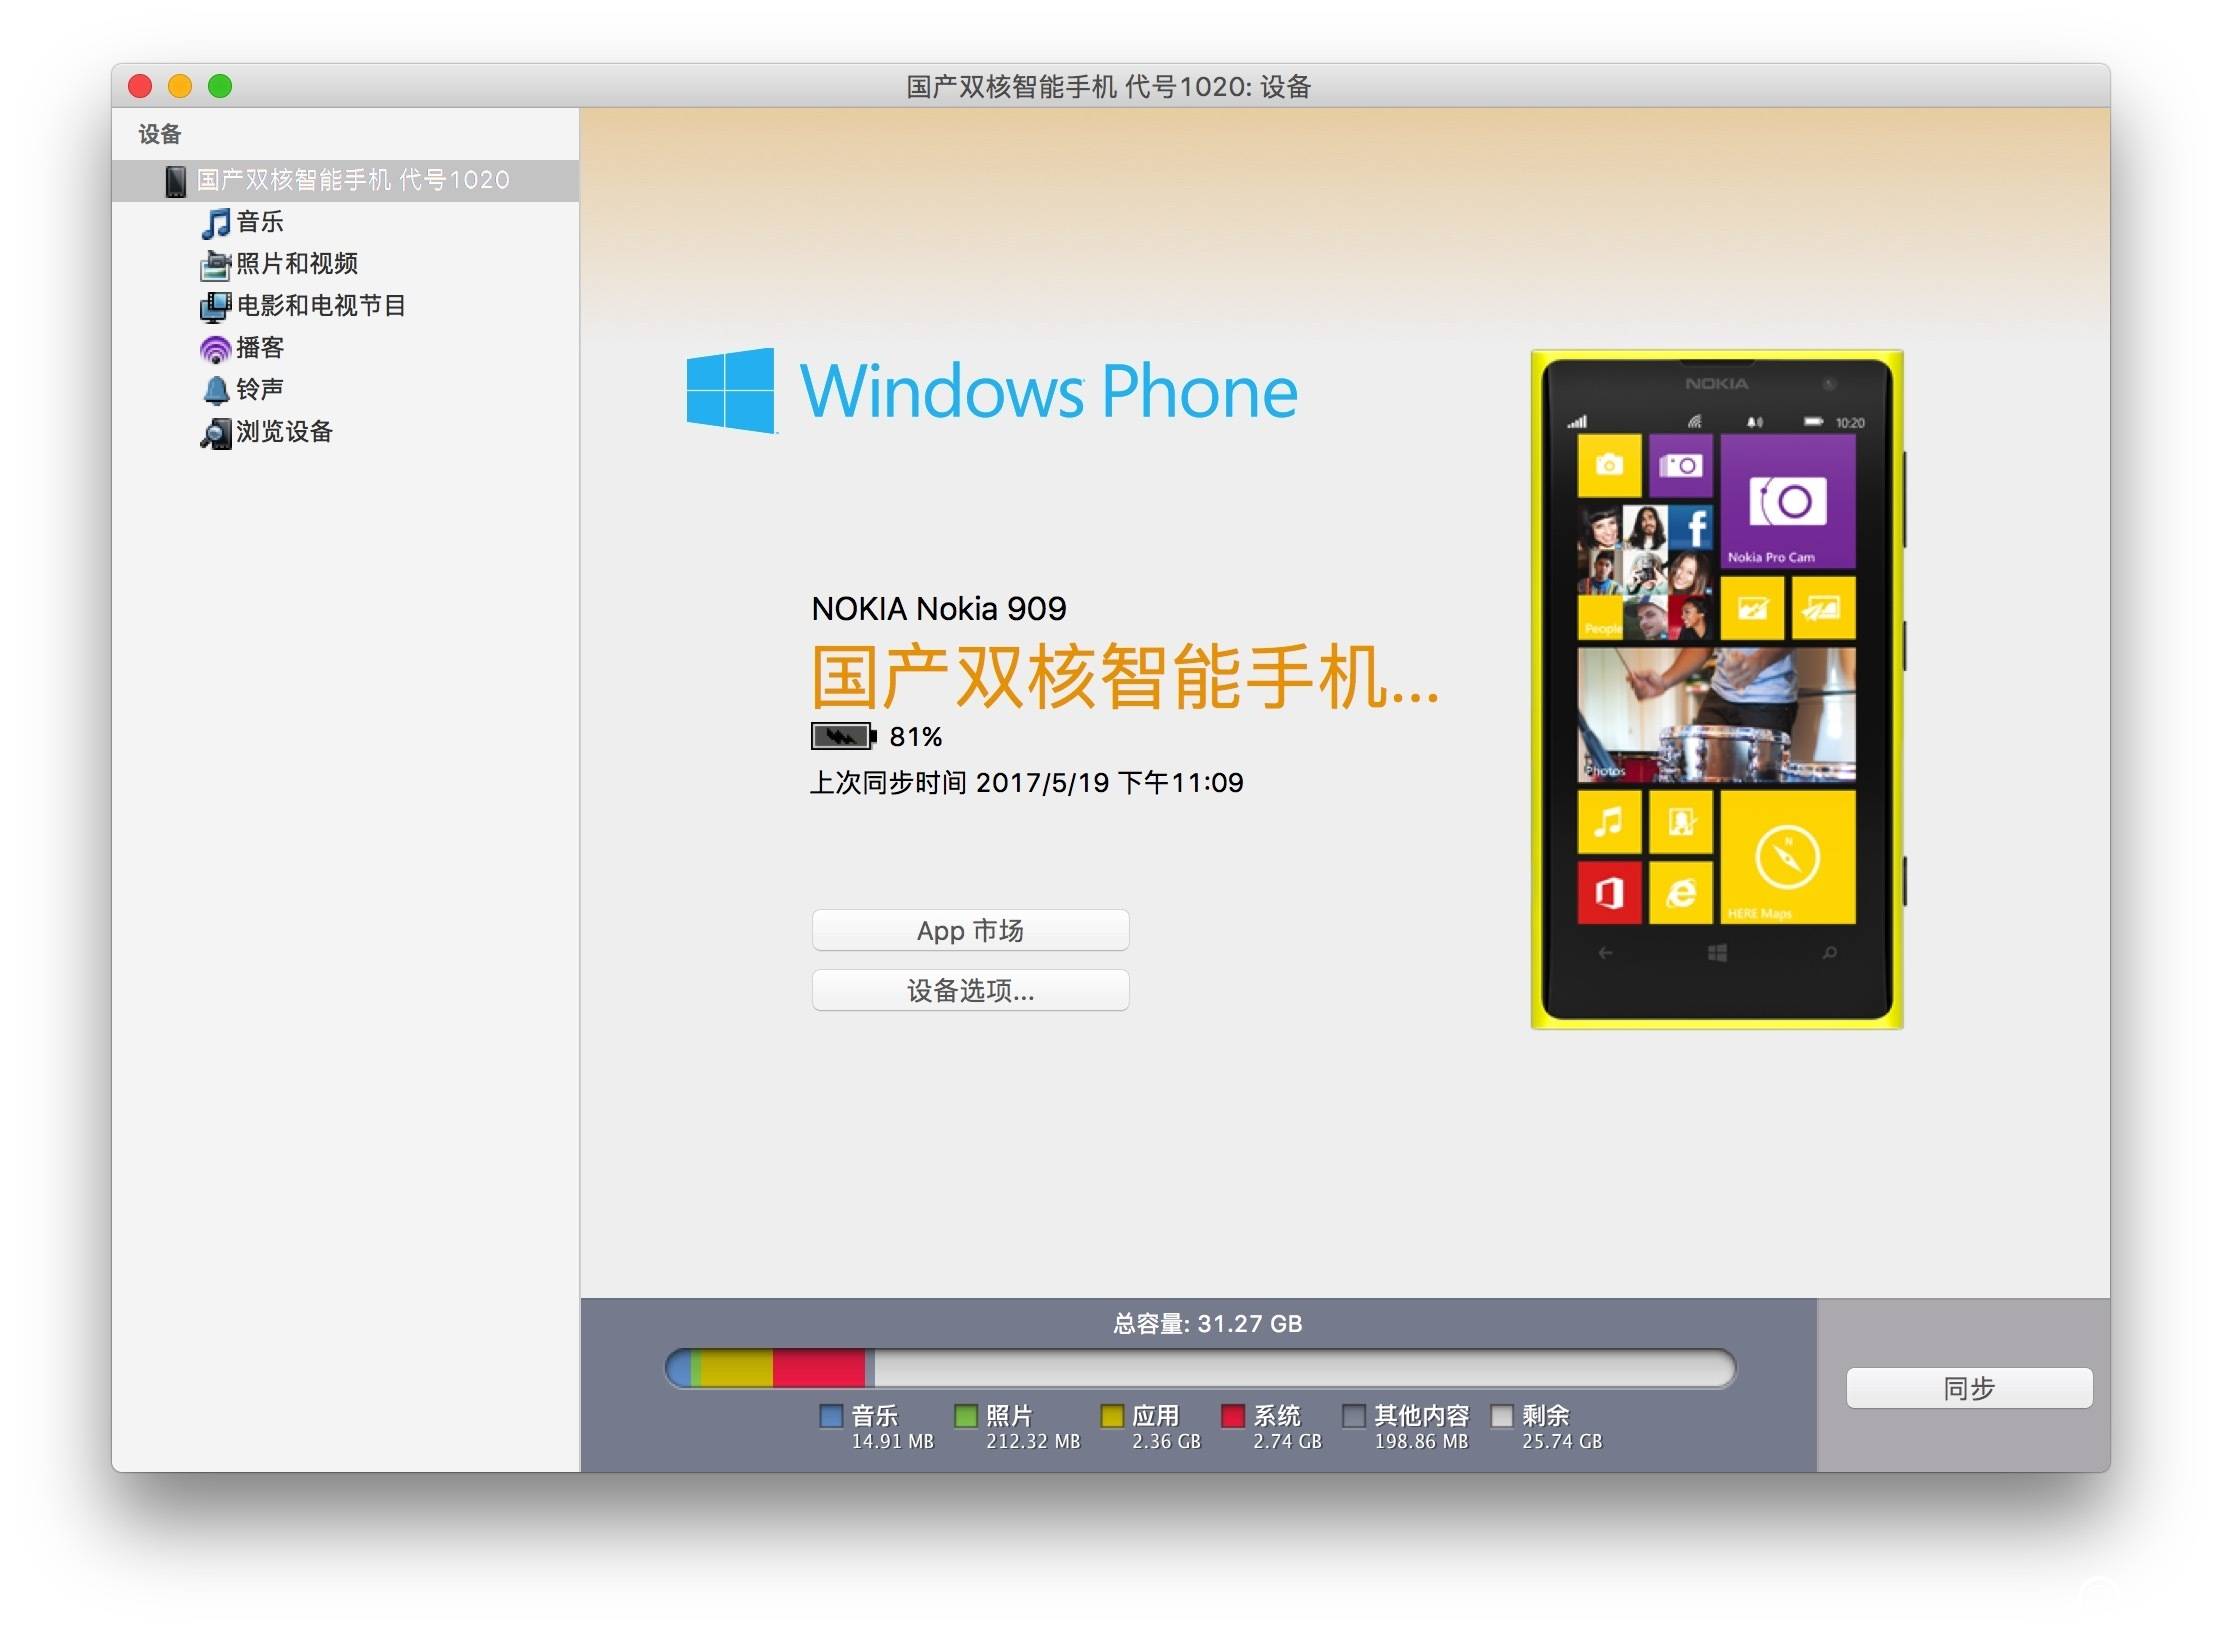This screenshot has height=1632, width=2222.
Task: Open 播客 in the sidebar
Action: (260, 348)
